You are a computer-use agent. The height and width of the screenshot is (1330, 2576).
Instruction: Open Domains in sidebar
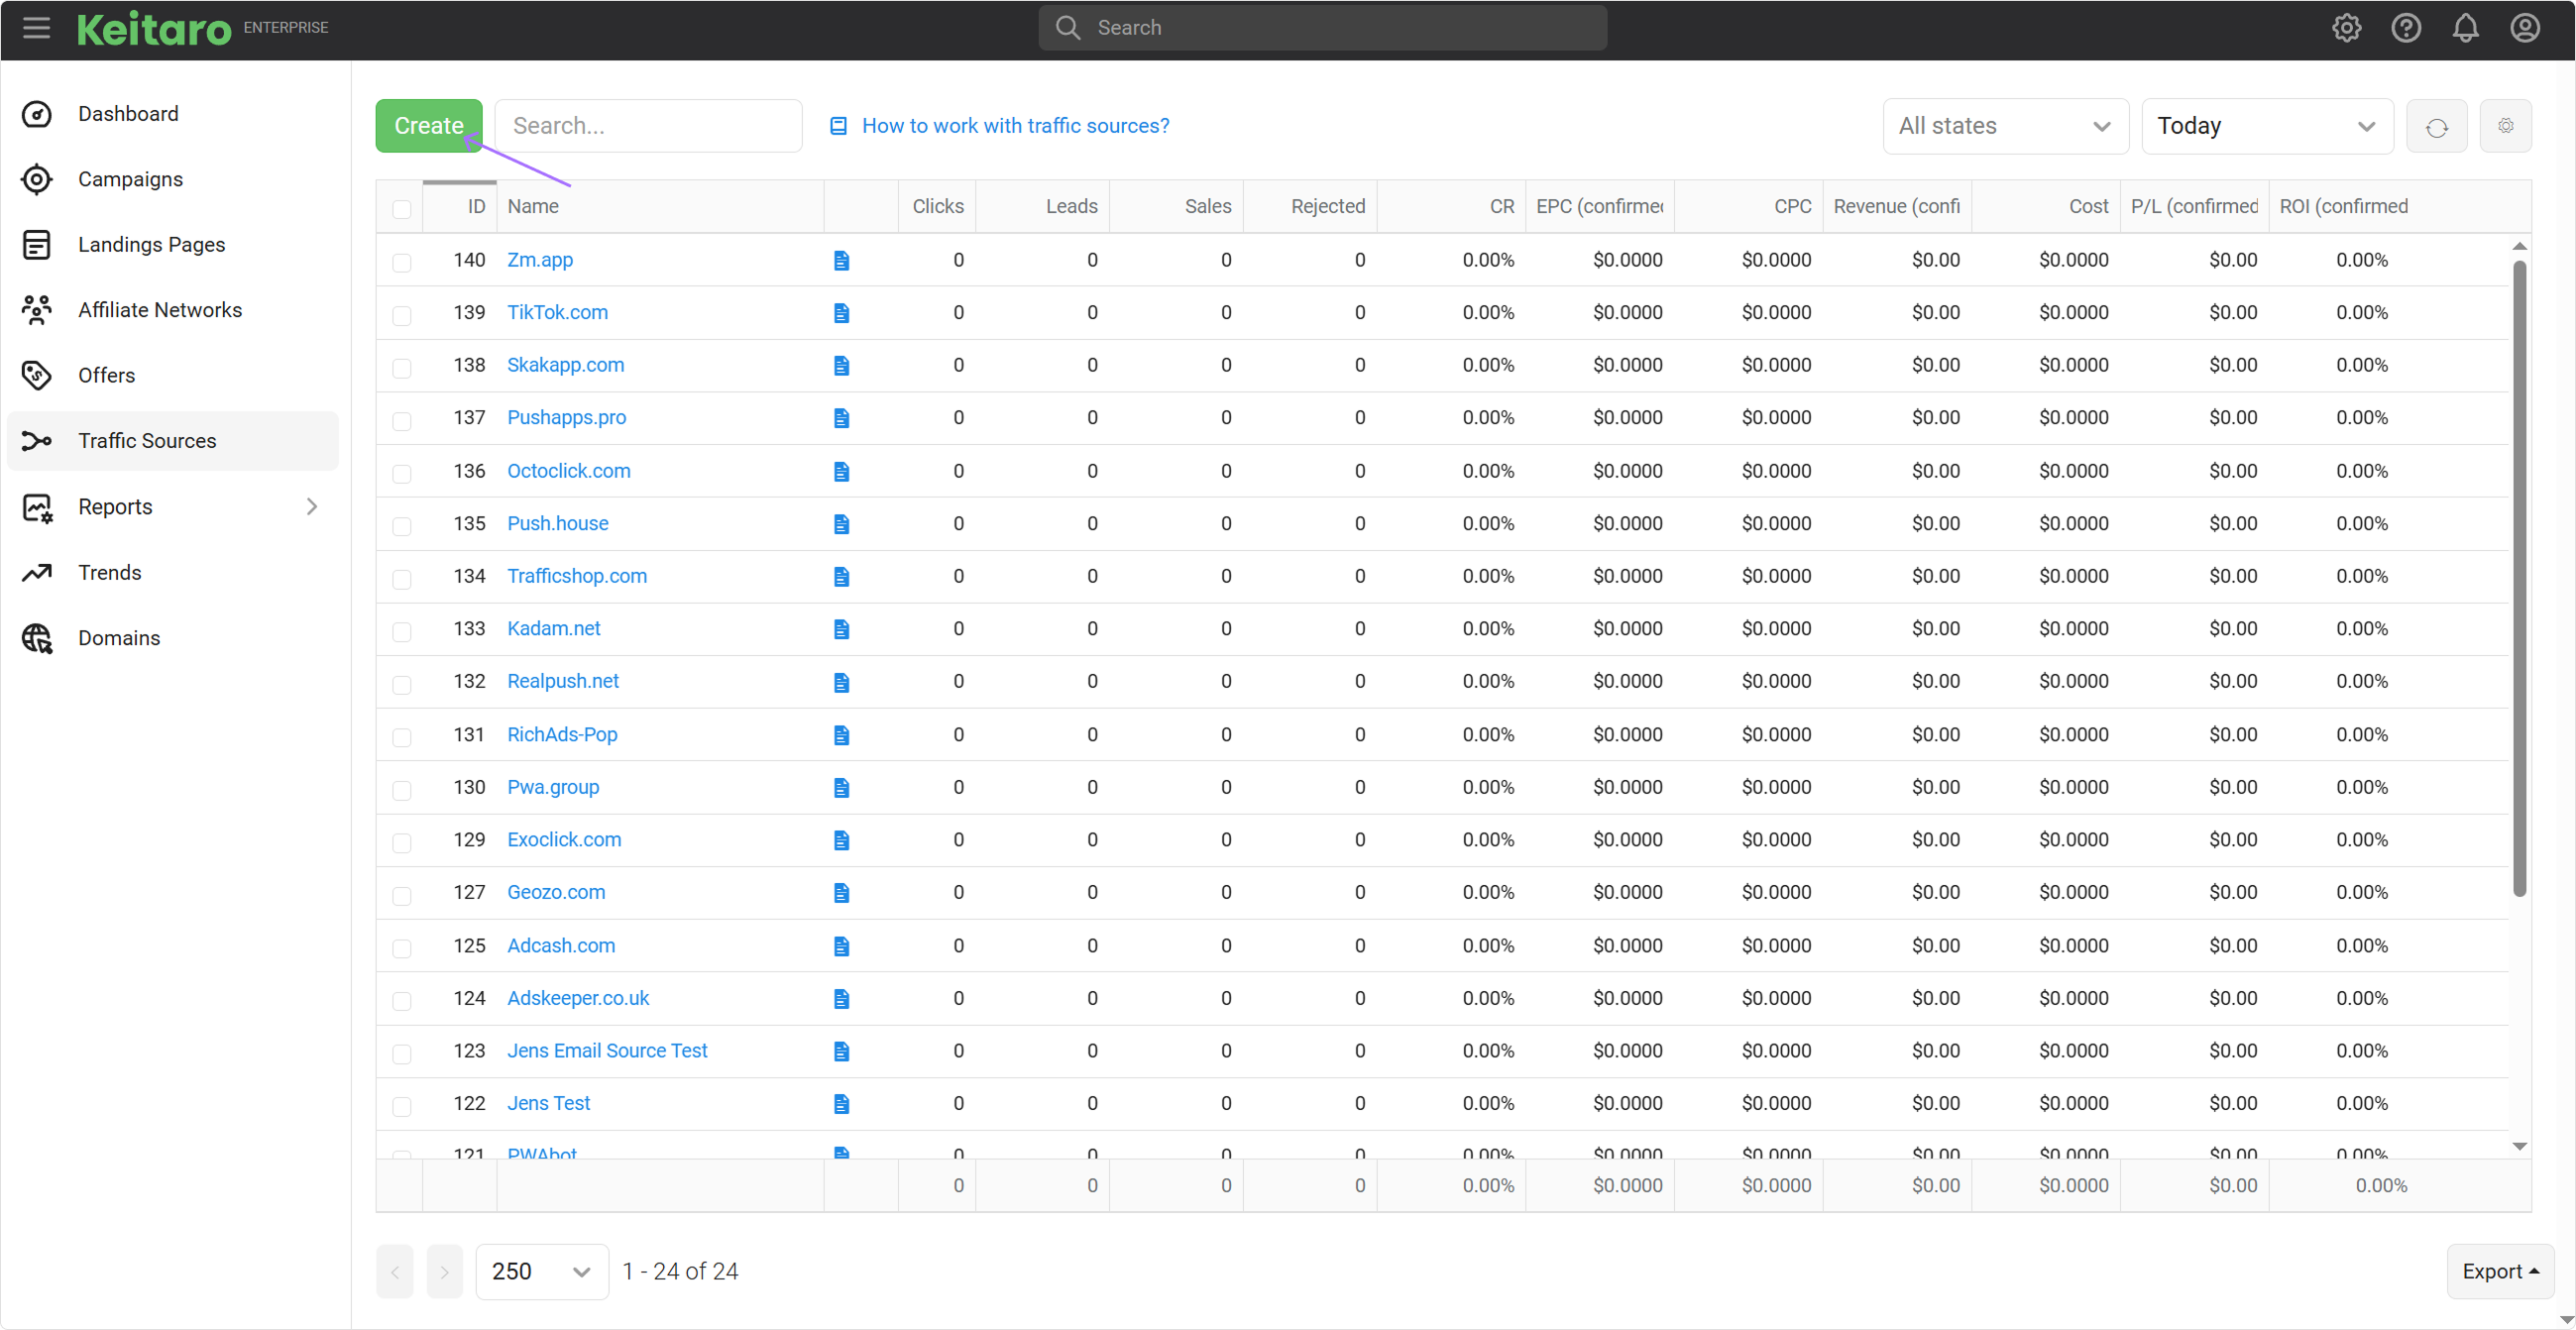point(173,638)
